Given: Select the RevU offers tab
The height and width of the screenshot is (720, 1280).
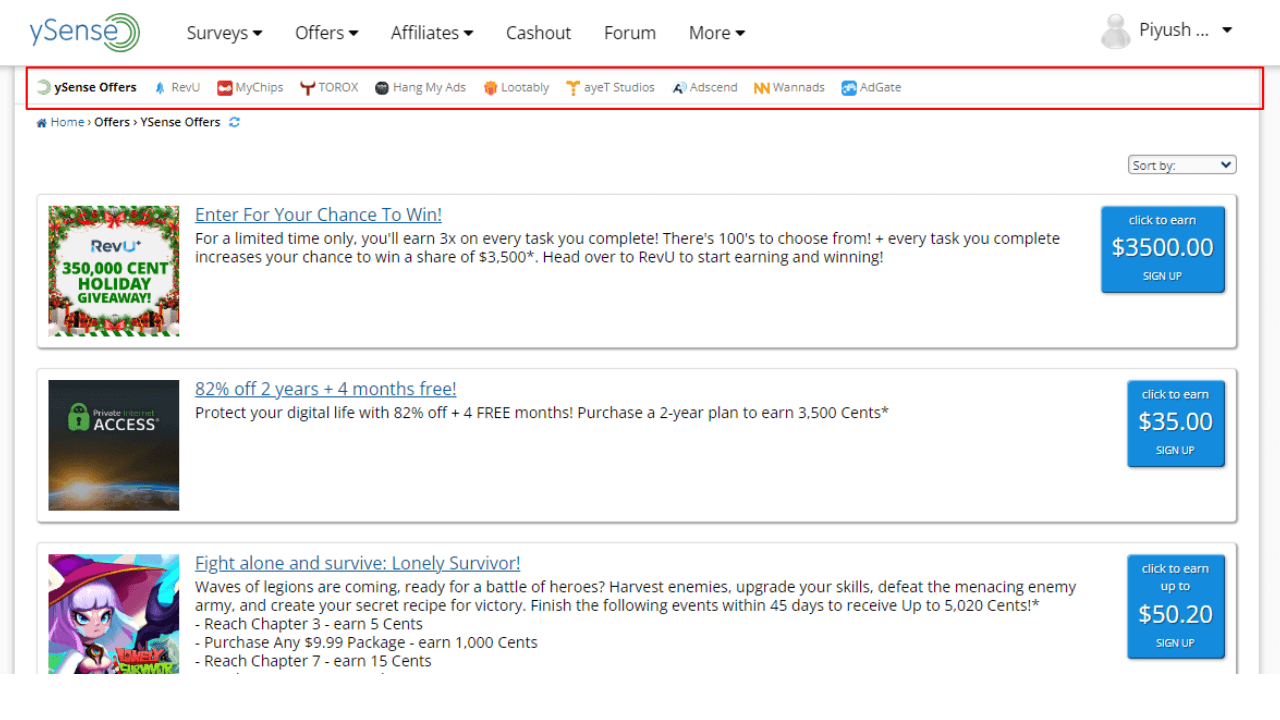Looking at the screenshot, I should click(x=177, y=88).
